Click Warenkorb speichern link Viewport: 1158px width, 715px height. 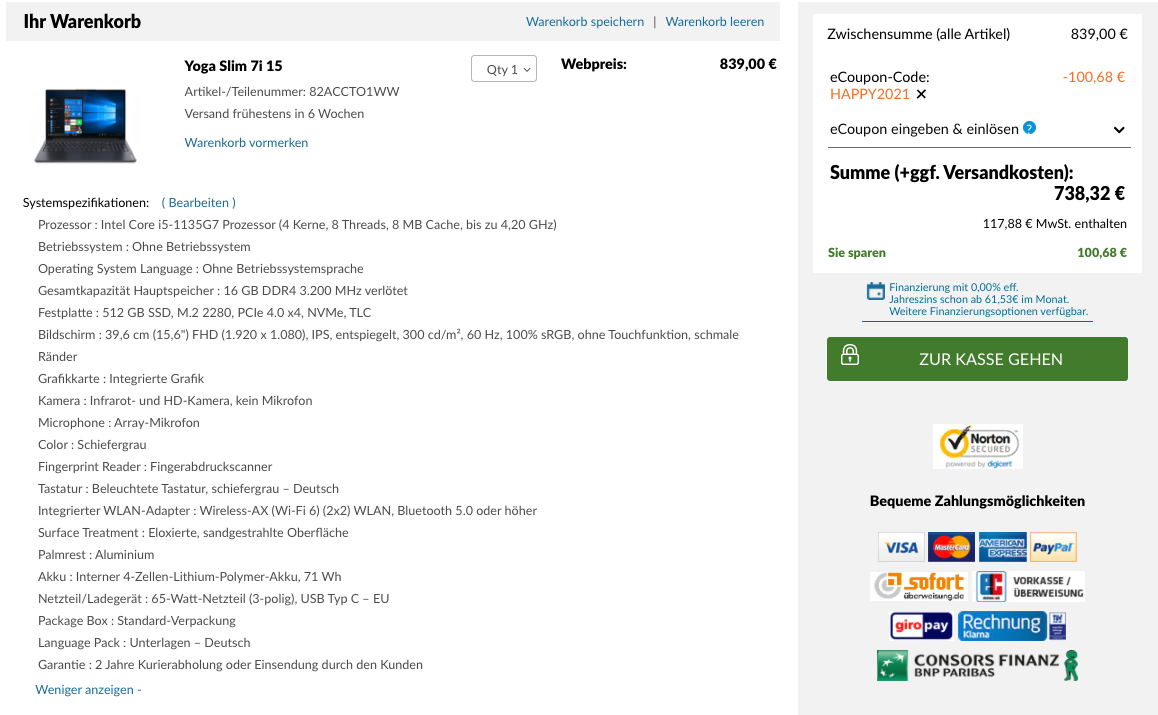pyautogui.click(x=585, y=21)
